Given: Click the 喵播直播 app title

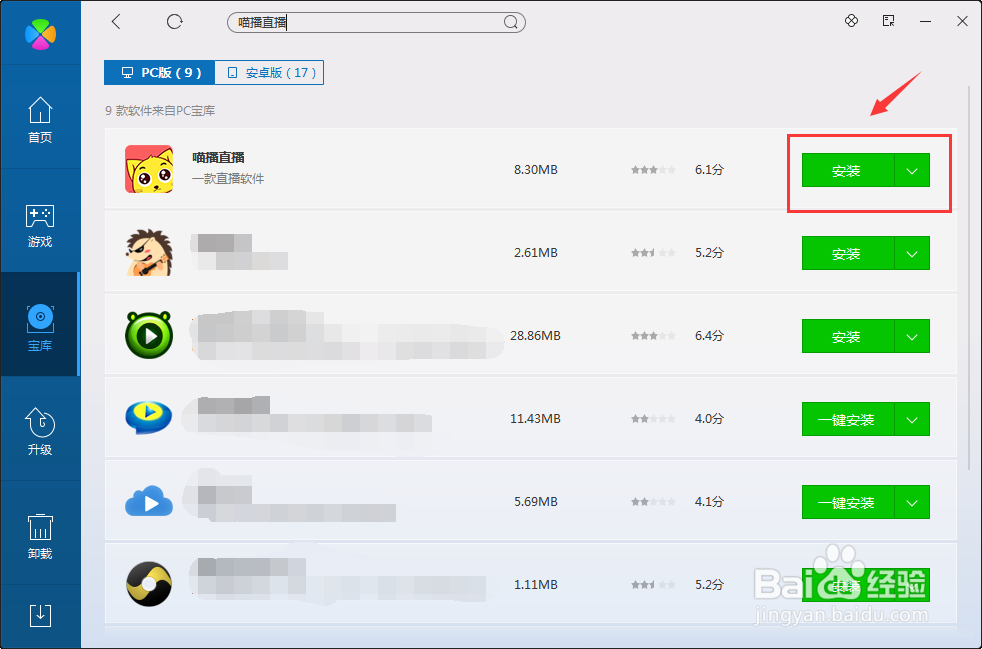Looking at the screenshot, I should point(218,157).
